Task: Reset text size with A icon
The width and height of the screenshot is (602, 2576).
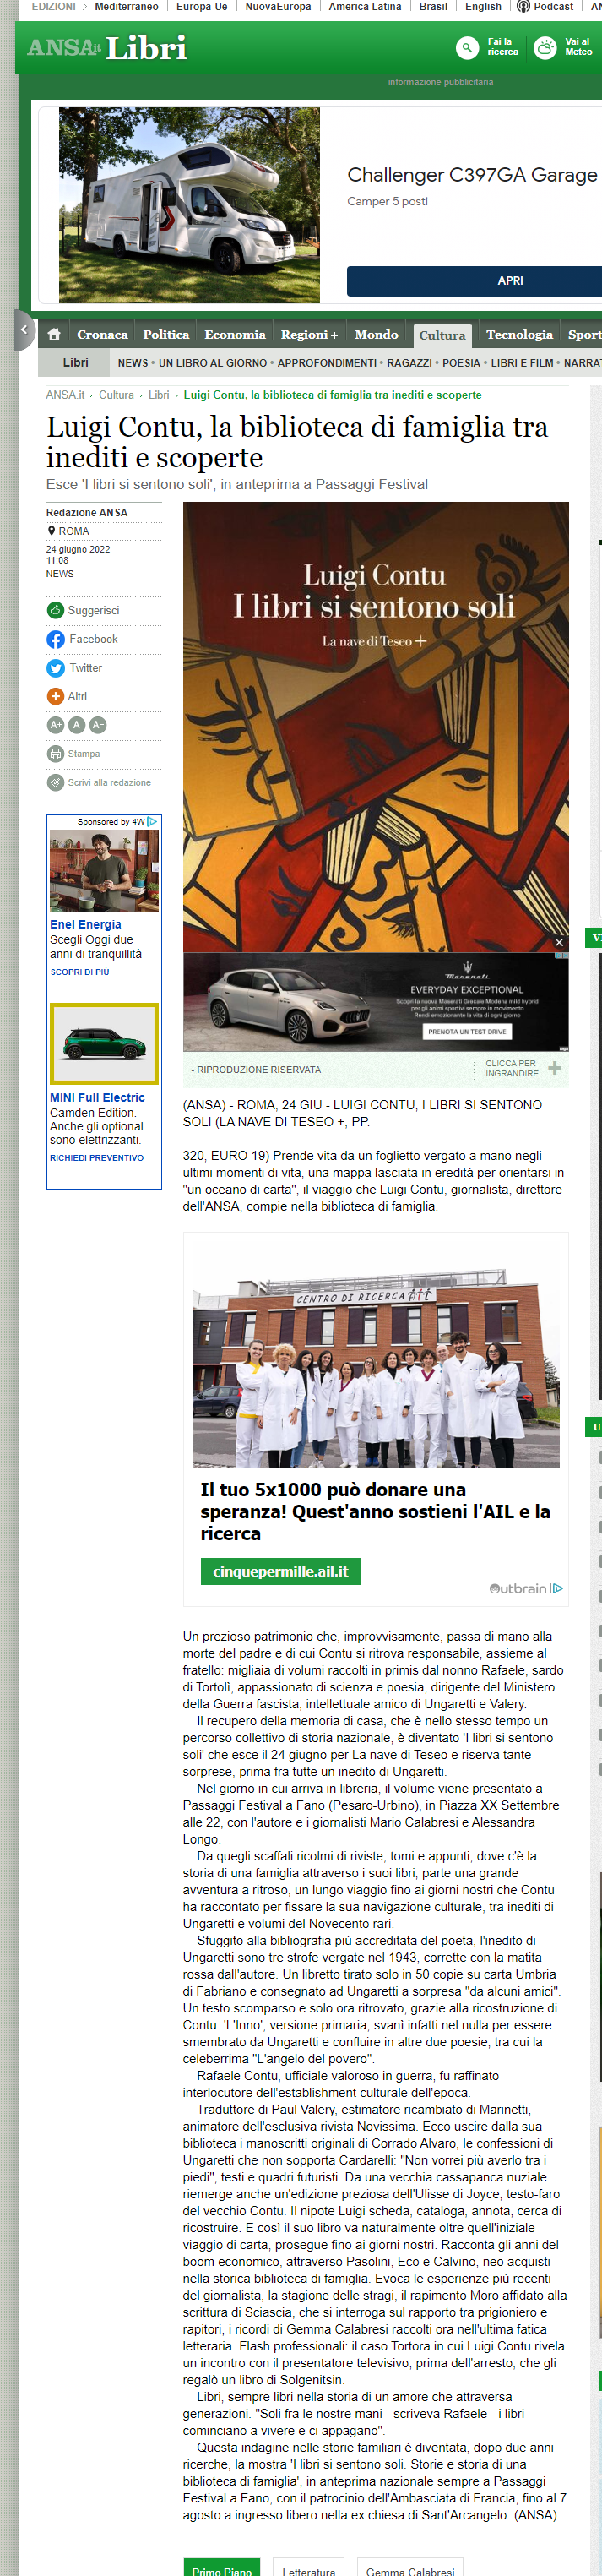Action: click(77, 724)
